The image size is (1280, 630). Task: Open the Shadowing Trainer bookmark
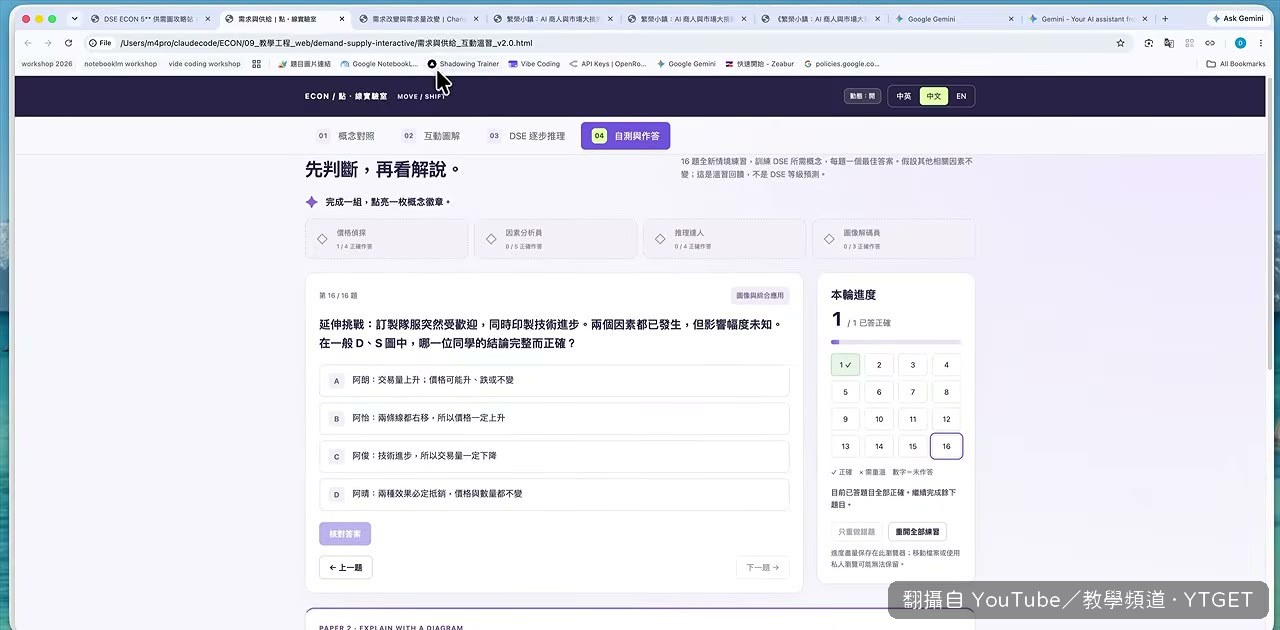click(x=463, y=63)
